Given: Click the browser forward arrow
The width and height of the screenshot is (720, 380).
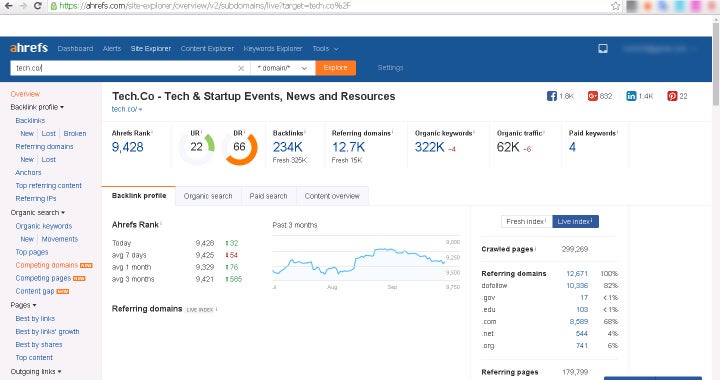Looking at the screenshot, I should coord(23,6).
